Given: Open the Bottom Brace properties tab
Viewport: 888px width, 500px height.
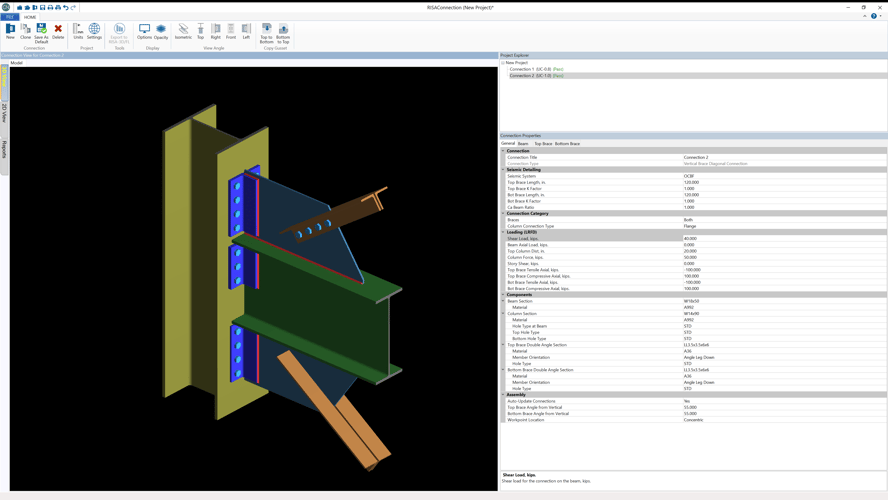Looking at the screenshot, I should pyautogui.click(x=567, y=144).
